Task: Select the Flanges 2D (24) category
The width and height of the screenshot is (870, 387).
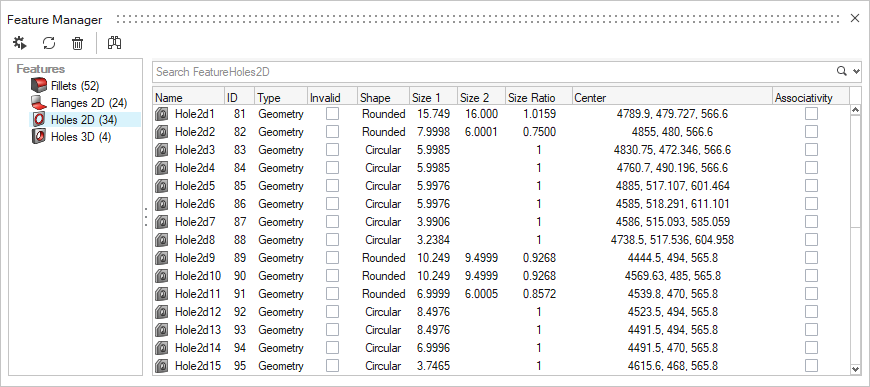Action: [x=79, y=103]
